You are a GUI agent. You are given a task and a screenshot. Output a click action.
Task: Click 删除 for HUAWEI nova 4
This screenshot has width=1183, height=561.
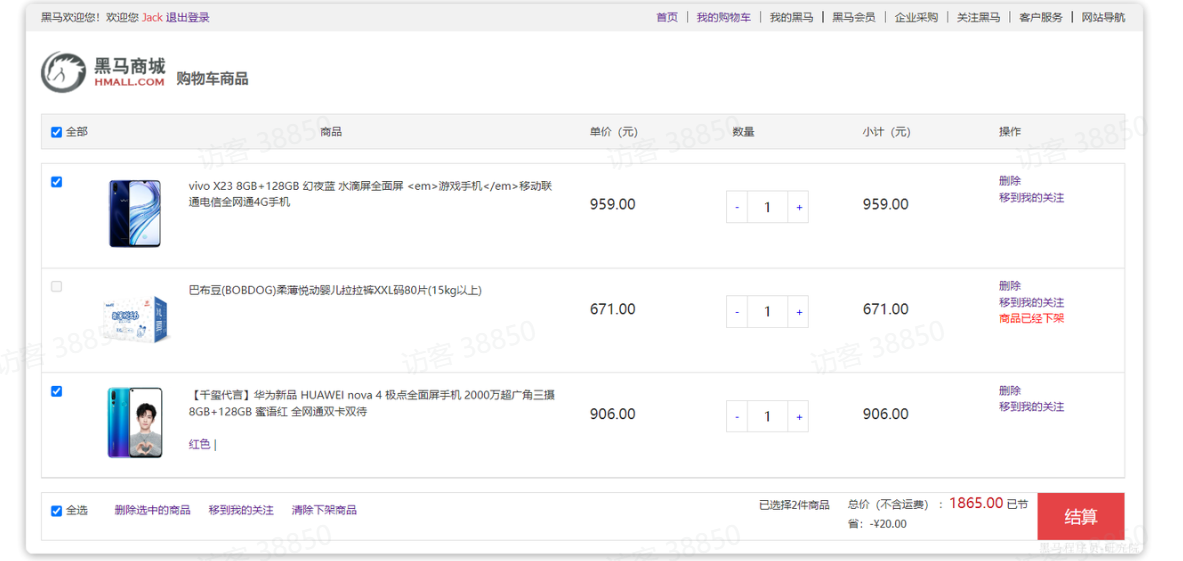coord(1010,391)
